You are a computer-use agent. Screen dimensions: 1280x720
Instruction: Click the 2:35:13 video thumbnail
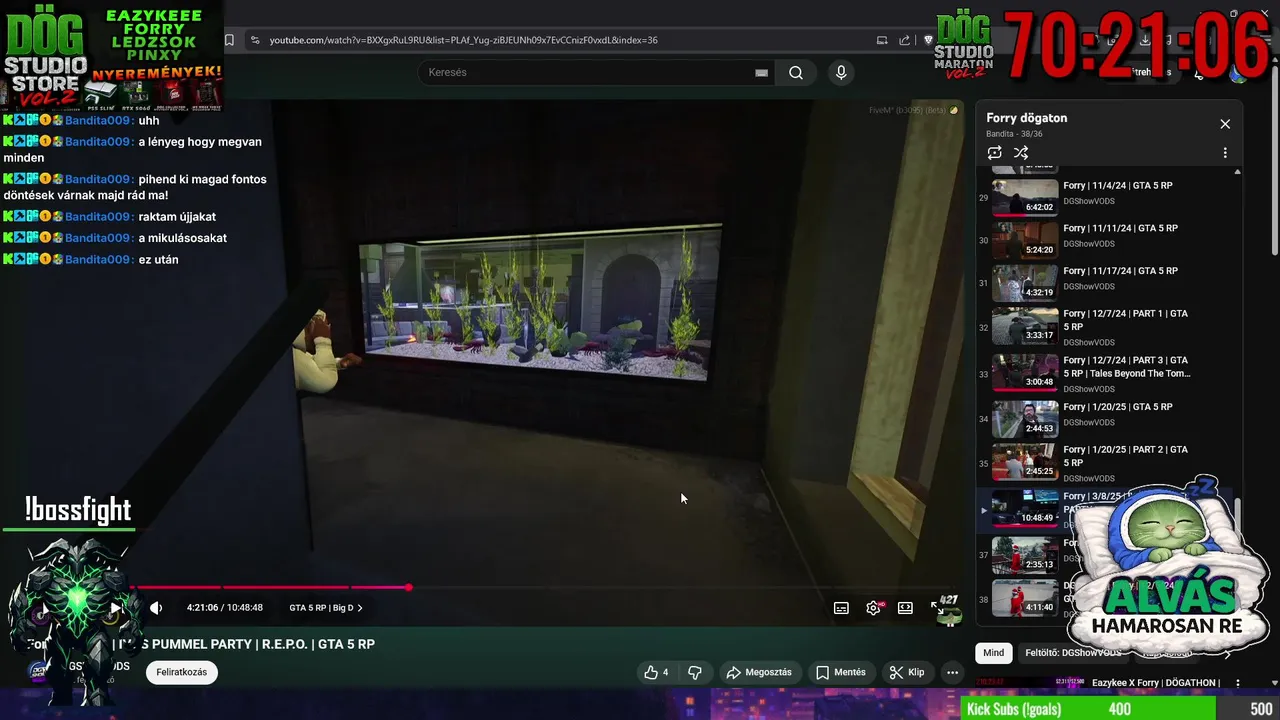tap(1025, 555)
